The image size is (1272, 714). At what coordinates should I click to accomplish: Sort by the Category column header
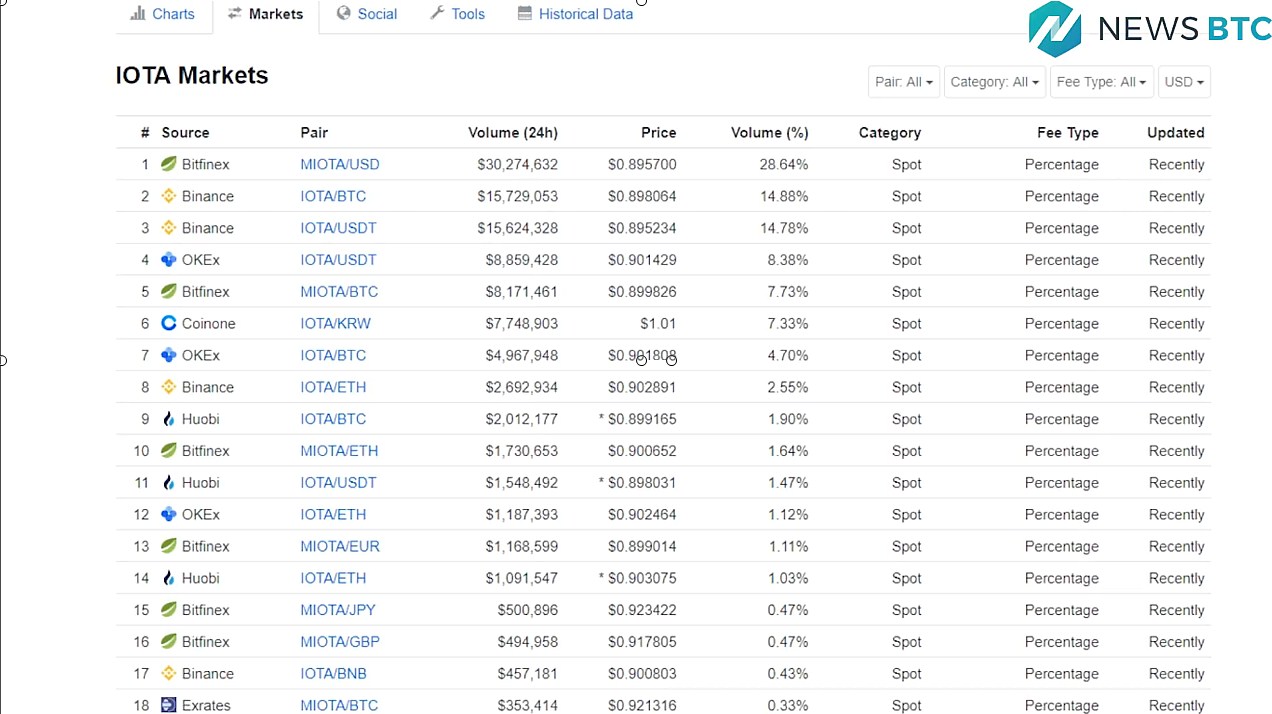tap(890, 132)
